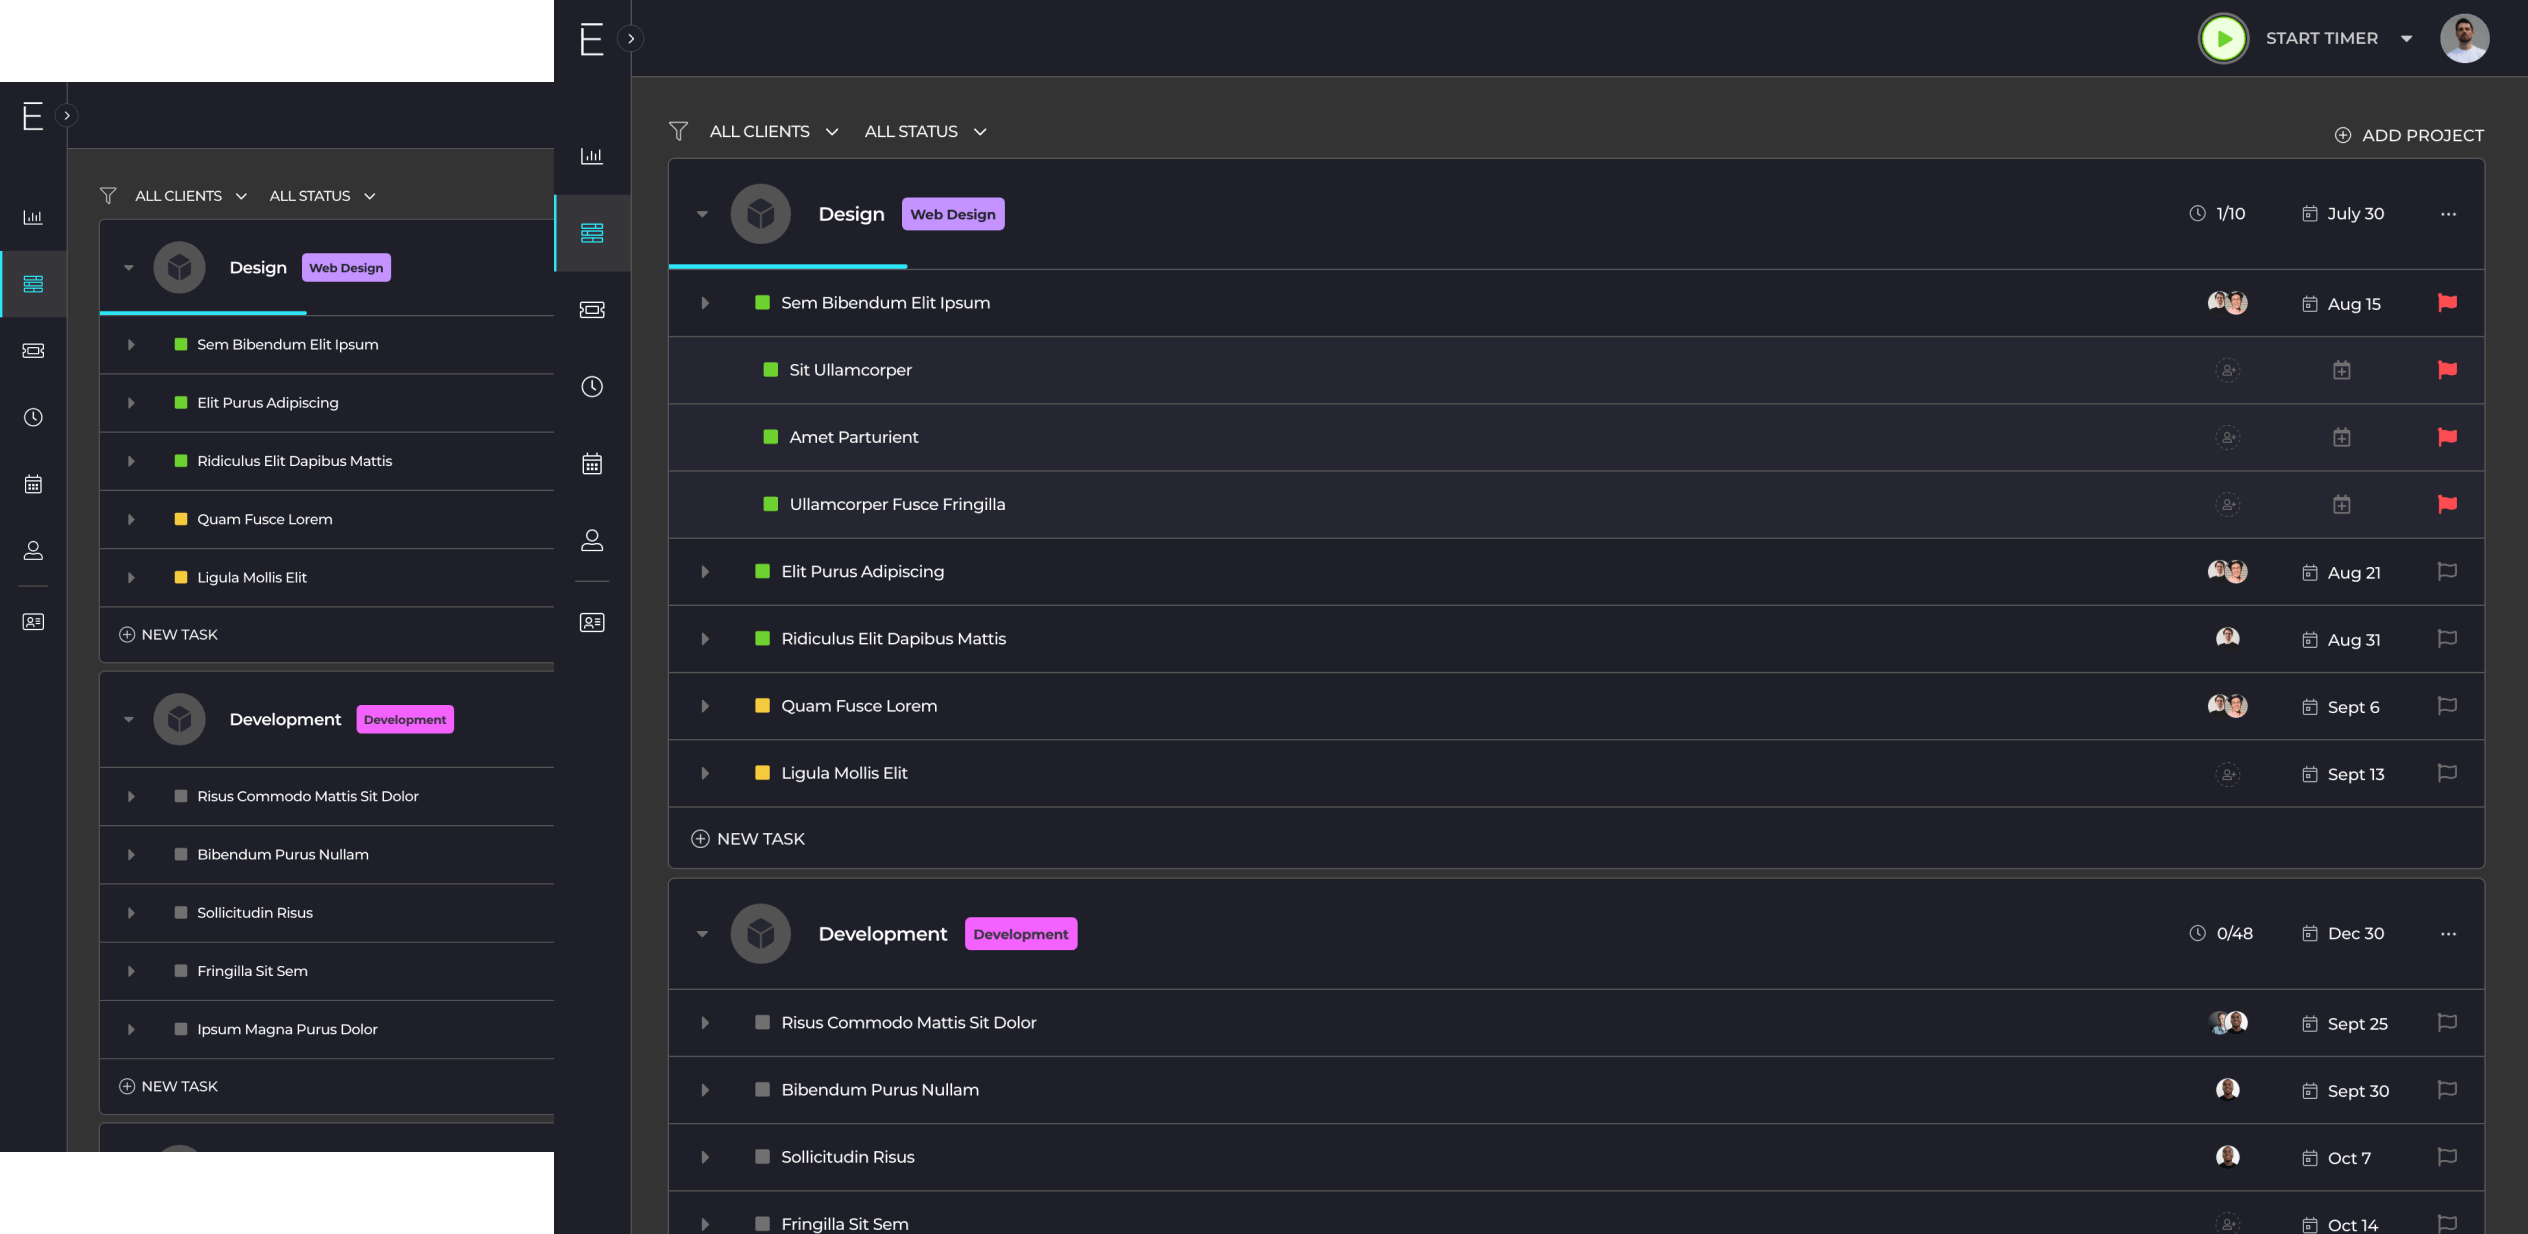2528x1234 pixels.
Task: Click the Development tag in main panel
Action: (1021, 934)
